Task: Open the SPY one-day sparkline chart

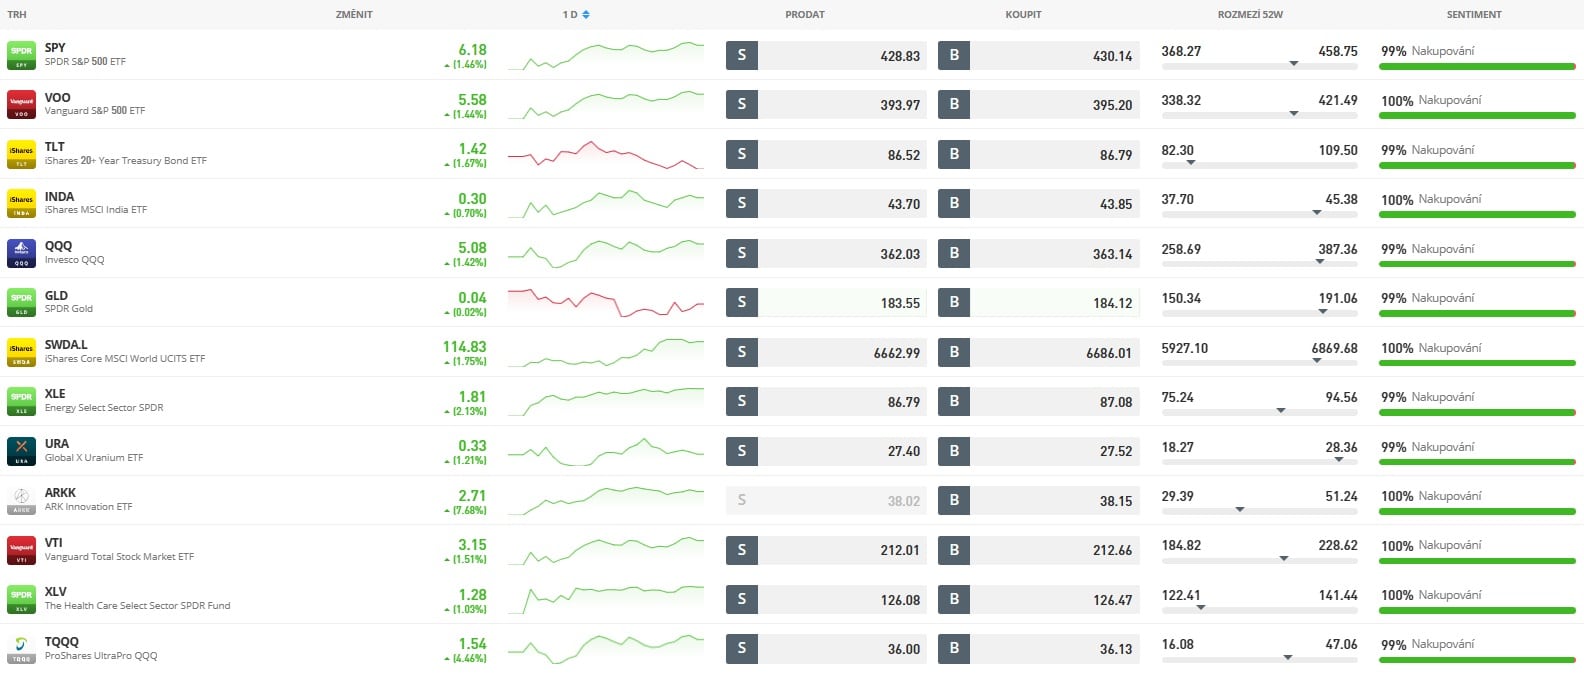Action: [x=606, y=56]
